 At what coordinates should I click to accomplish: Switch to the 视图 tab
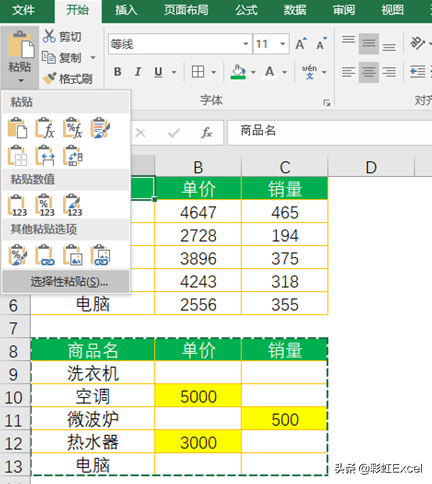pyautogui.click(x=393, y=10)
